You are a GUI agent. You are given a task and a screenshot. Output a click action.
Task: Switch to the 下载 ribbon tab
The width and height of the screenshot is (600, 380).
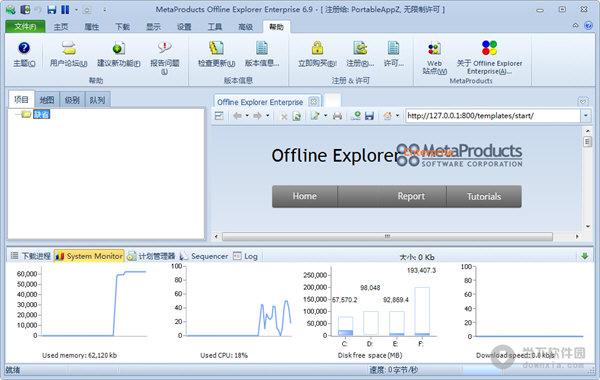[x=122, y=27]
